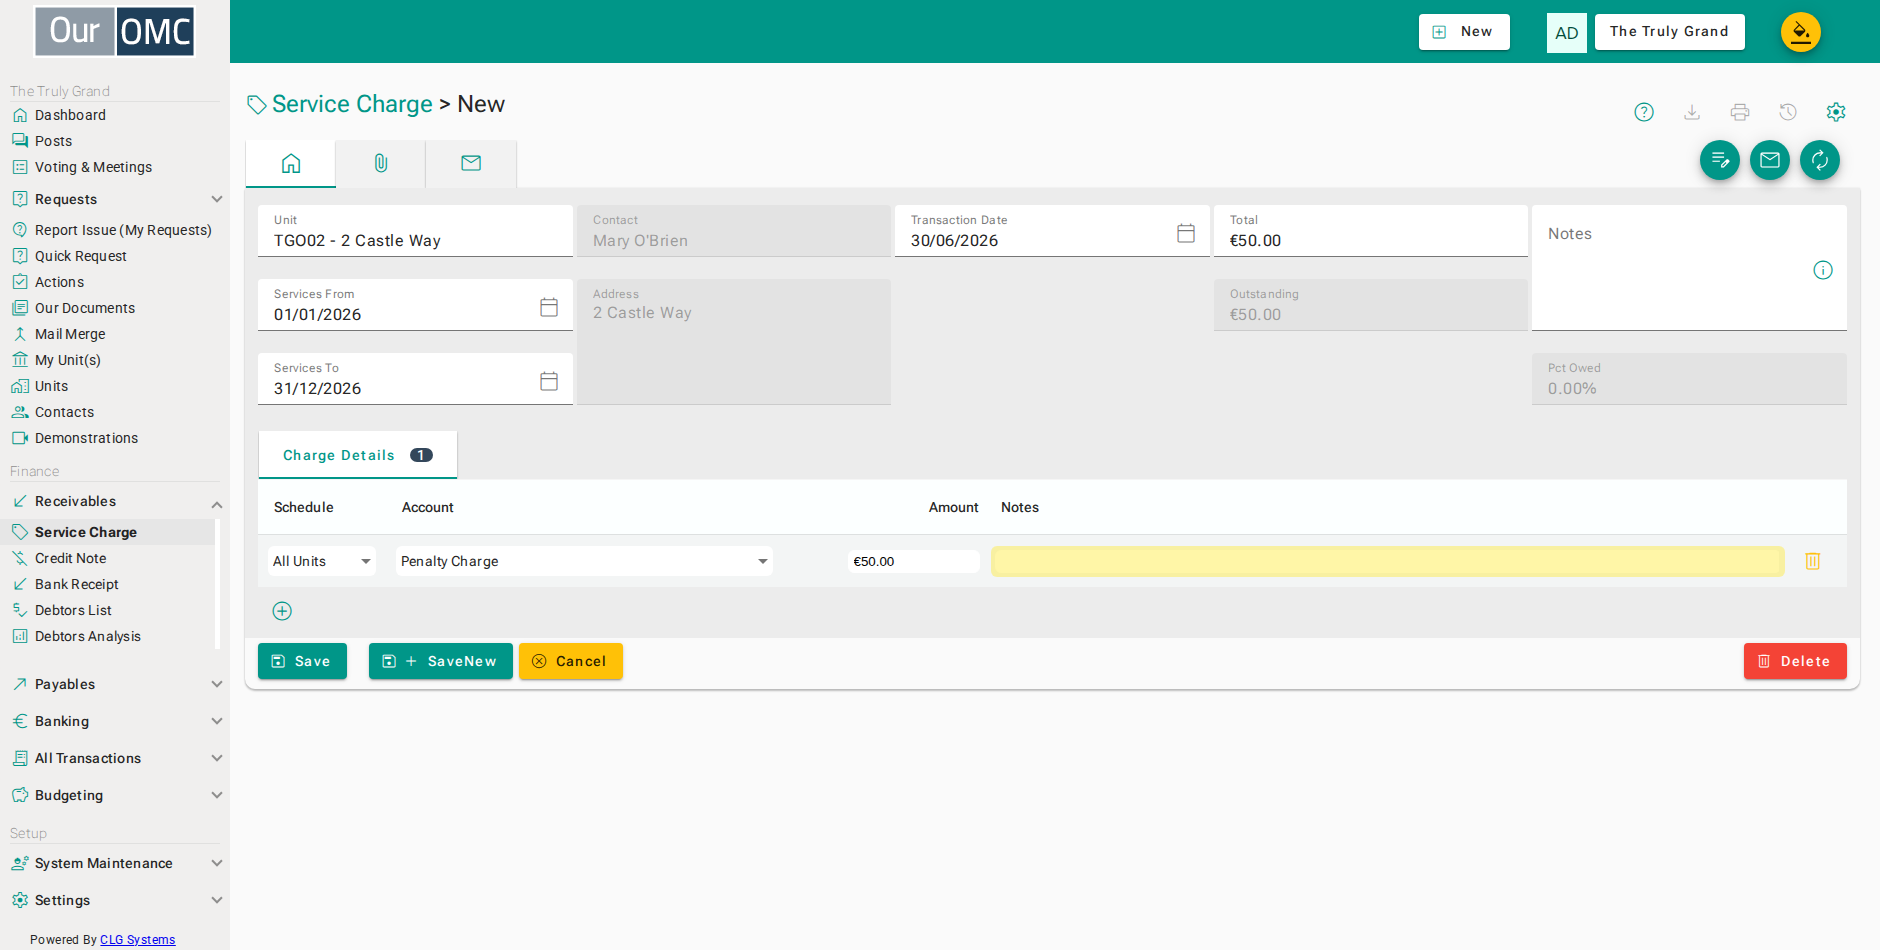The image size is (1880, 950).
Task: Click the New button in top bar
Action: (x=1464, y=32)
